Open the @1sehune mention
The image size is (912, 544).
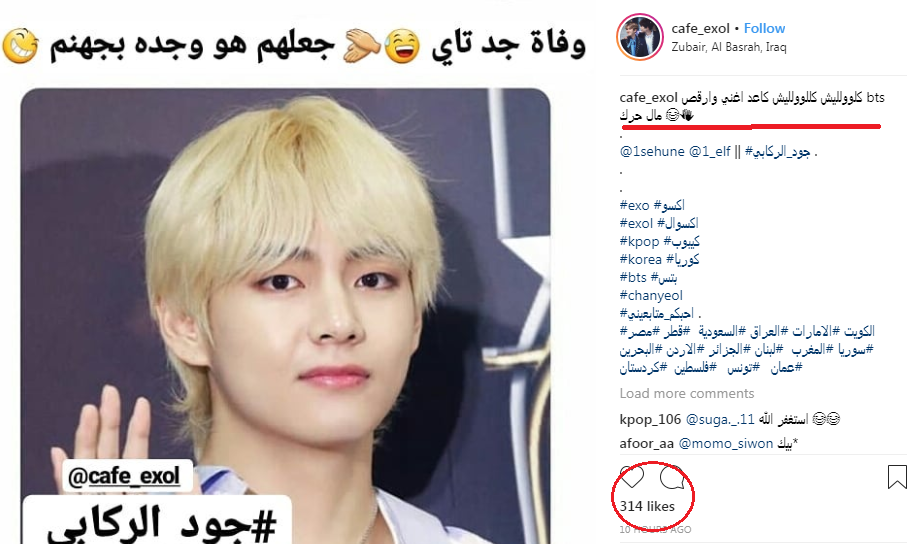[652, 152]
